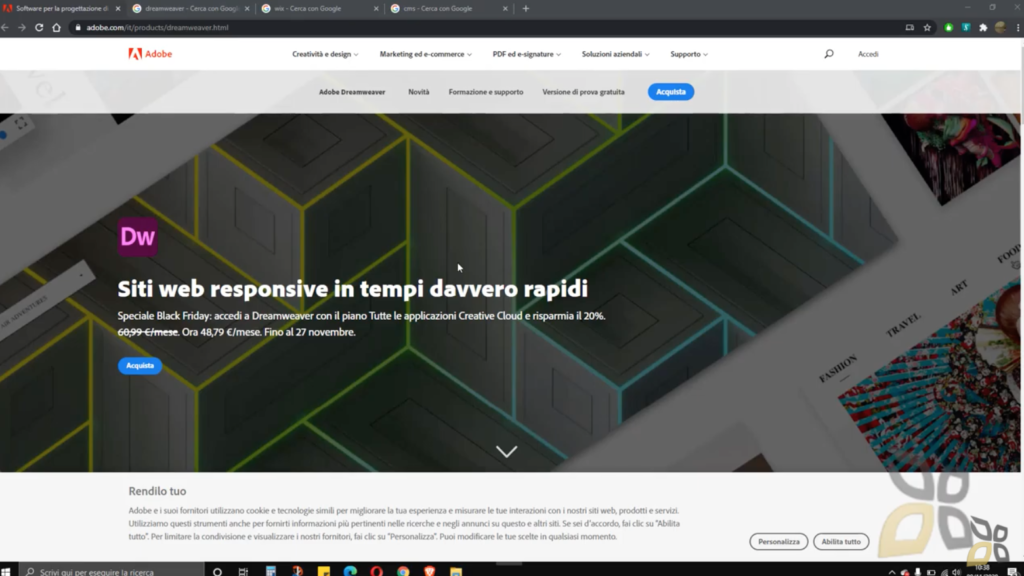This screenshot has height=576, width=1024.
Task: Open the Extensions puzzle-piece menu
Action: 983,27
